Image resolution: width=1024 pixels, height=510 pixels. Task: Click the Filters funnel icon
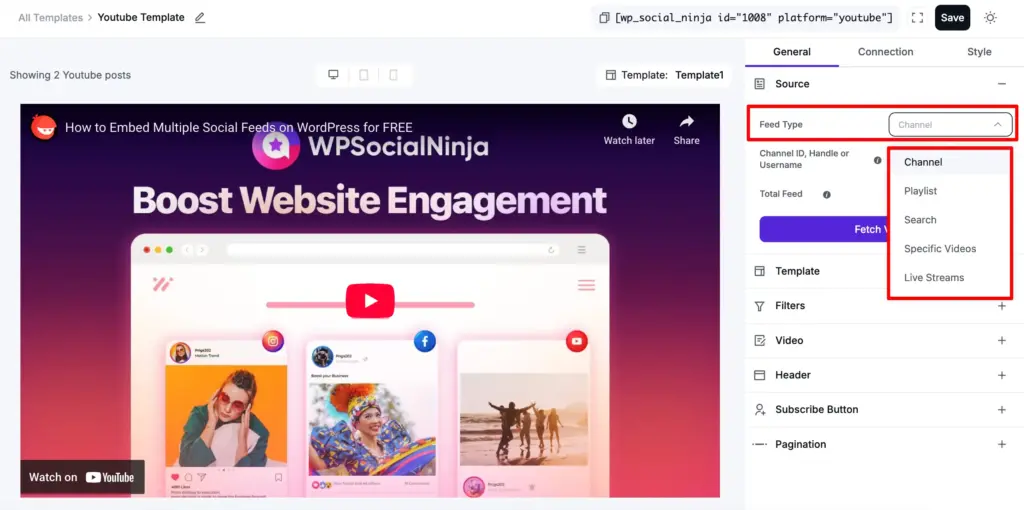pyautogui.click(x=759, y=306)
